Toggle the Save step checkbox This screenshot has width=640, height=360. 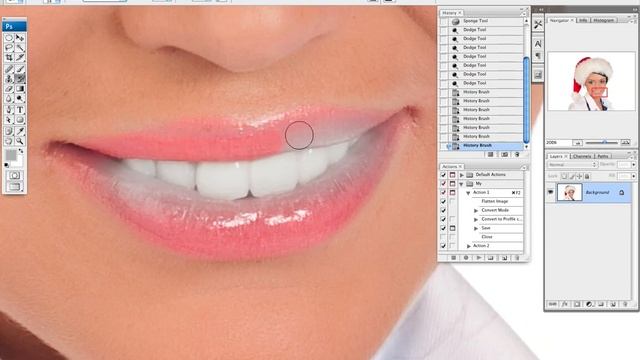[x=443, y=228]
